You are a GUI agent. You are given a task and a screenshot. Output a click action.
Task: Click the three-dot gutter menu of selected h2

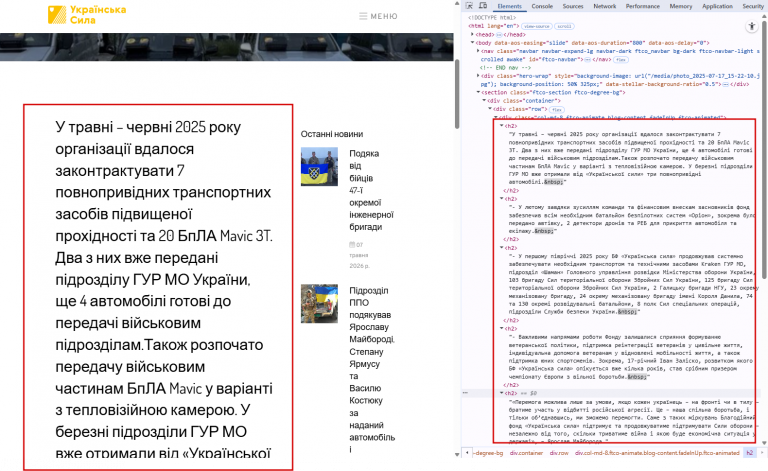tap(465, 393)
